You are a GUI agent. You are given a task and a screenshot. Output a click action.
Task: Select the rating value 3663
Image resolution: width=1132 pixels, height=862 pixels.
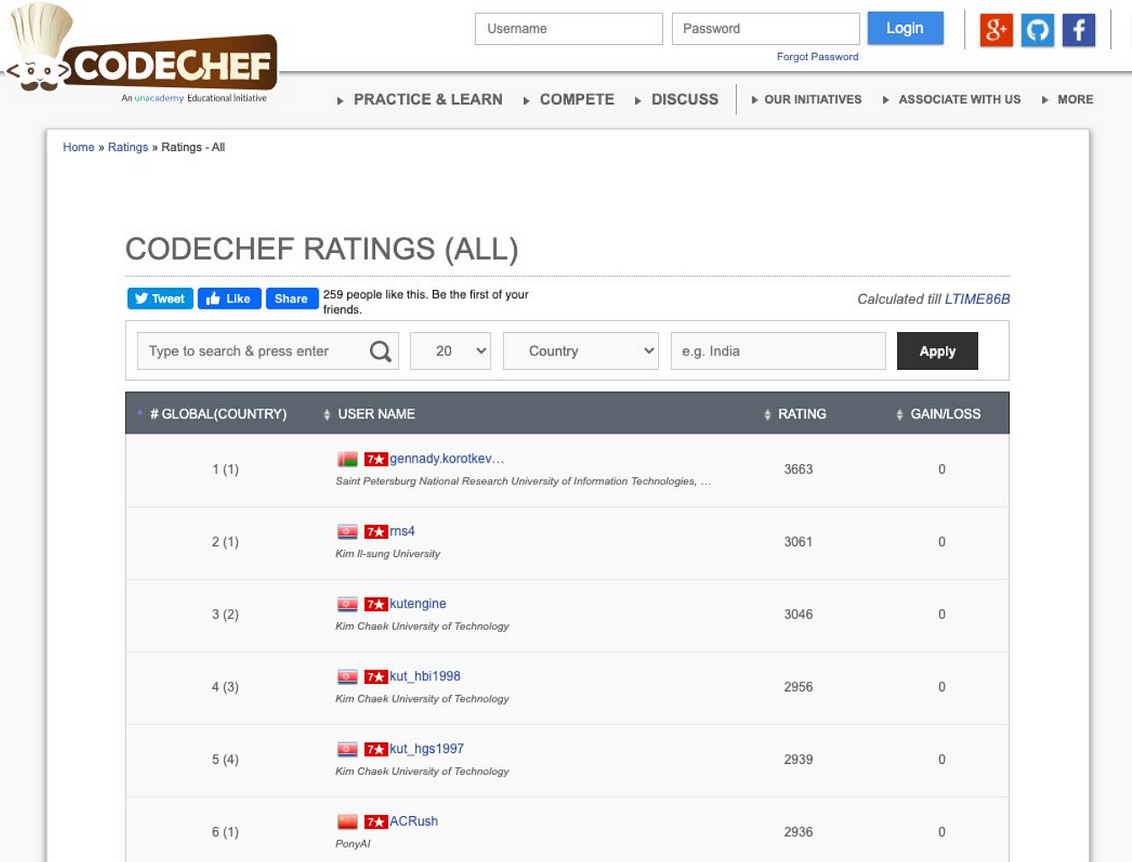pos(798,469)
